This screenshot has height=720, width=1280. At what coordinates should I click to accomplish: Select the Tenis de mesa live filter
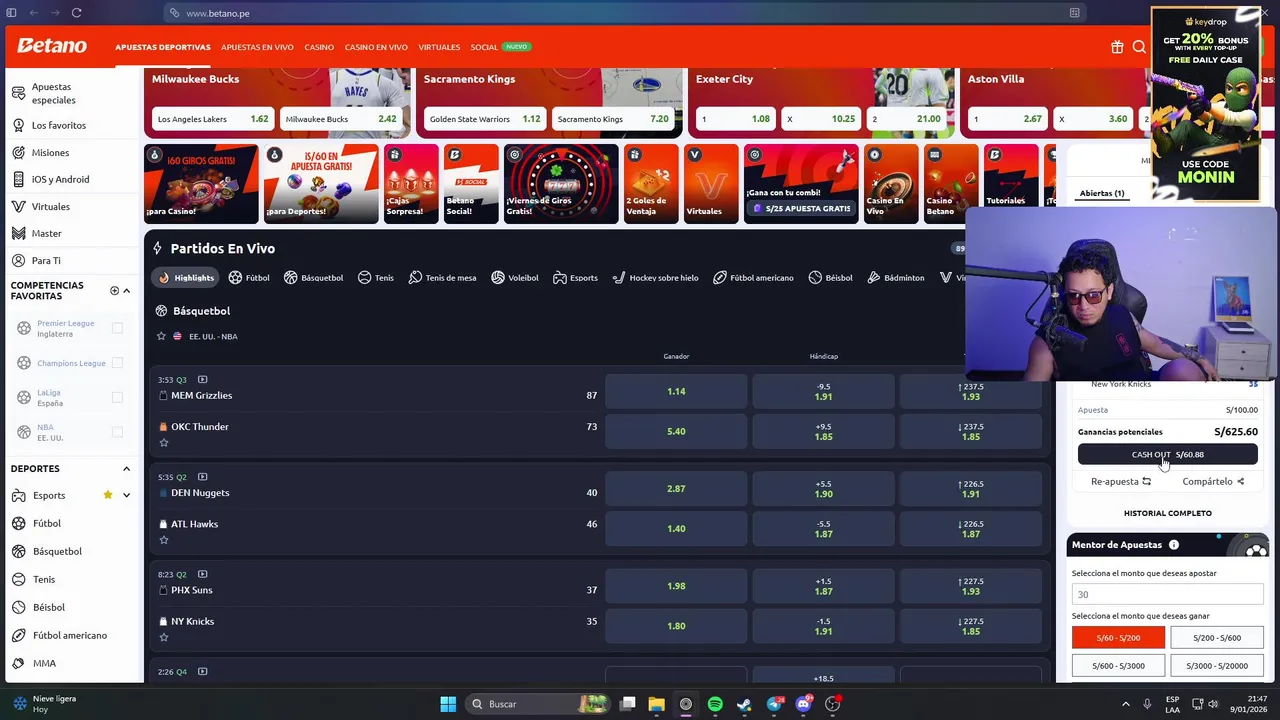[442, 278]
